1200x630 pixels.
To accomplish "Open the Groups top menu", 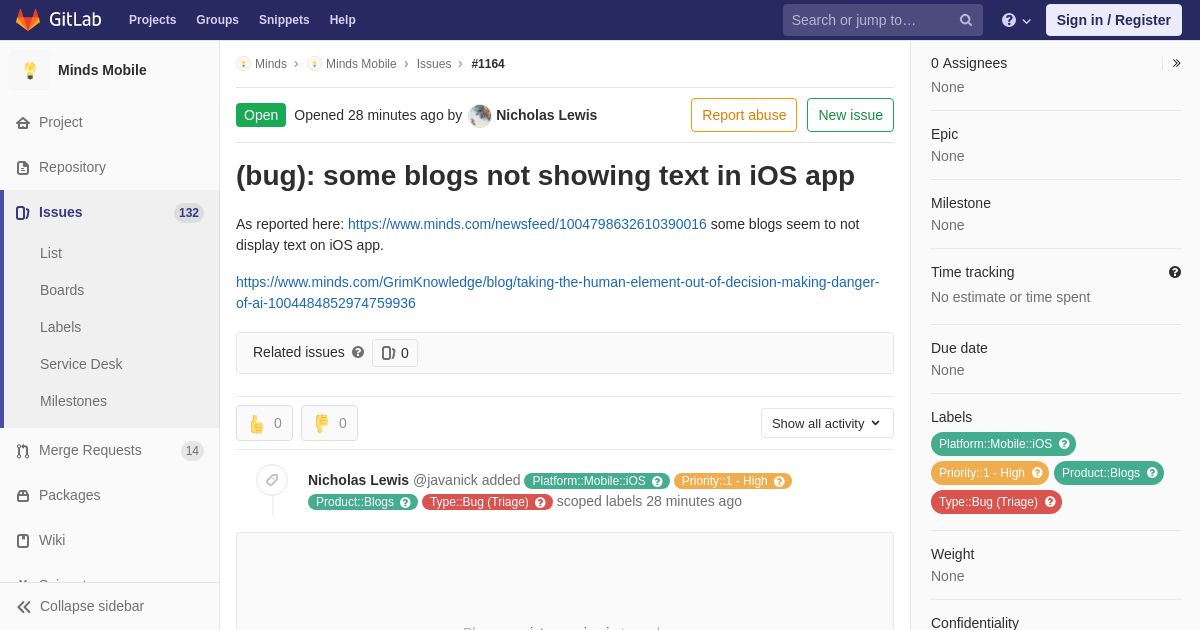I will [x=217, y=20].
